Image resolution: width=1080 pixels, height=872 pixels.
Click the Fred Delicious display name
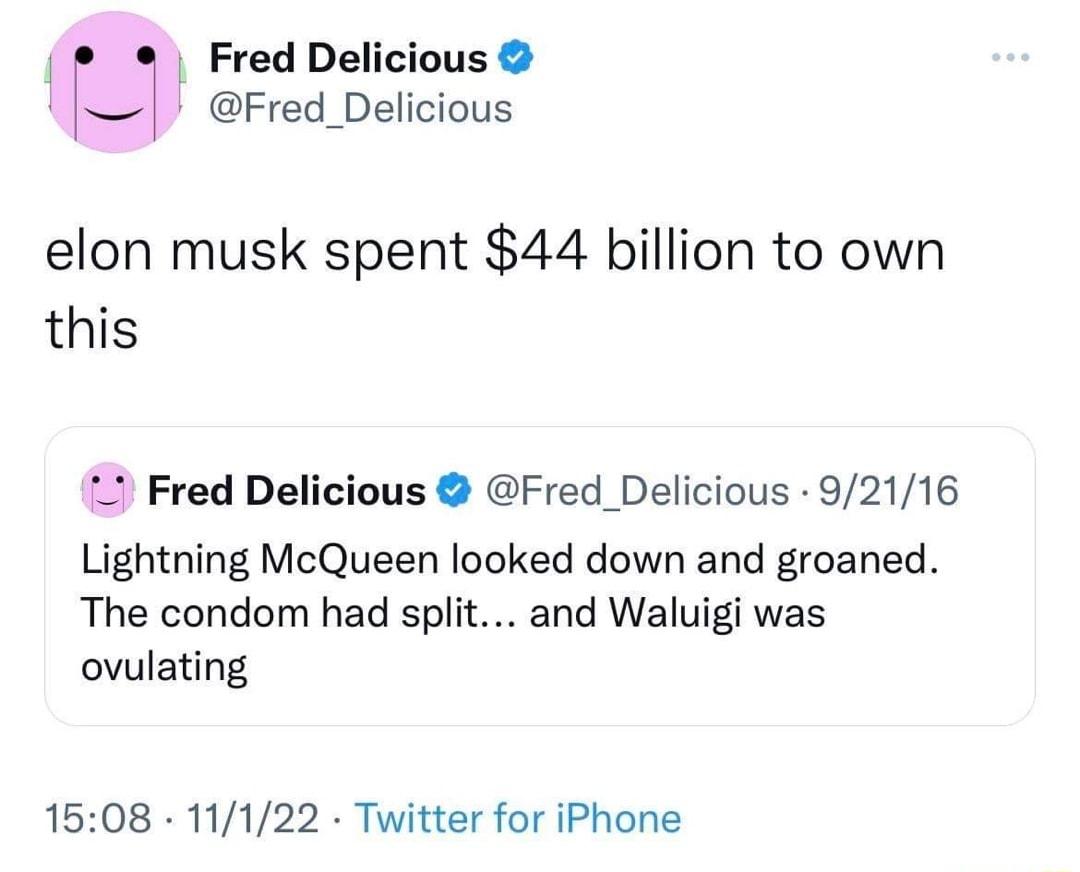pyautogui.click(x=350, y=57)
